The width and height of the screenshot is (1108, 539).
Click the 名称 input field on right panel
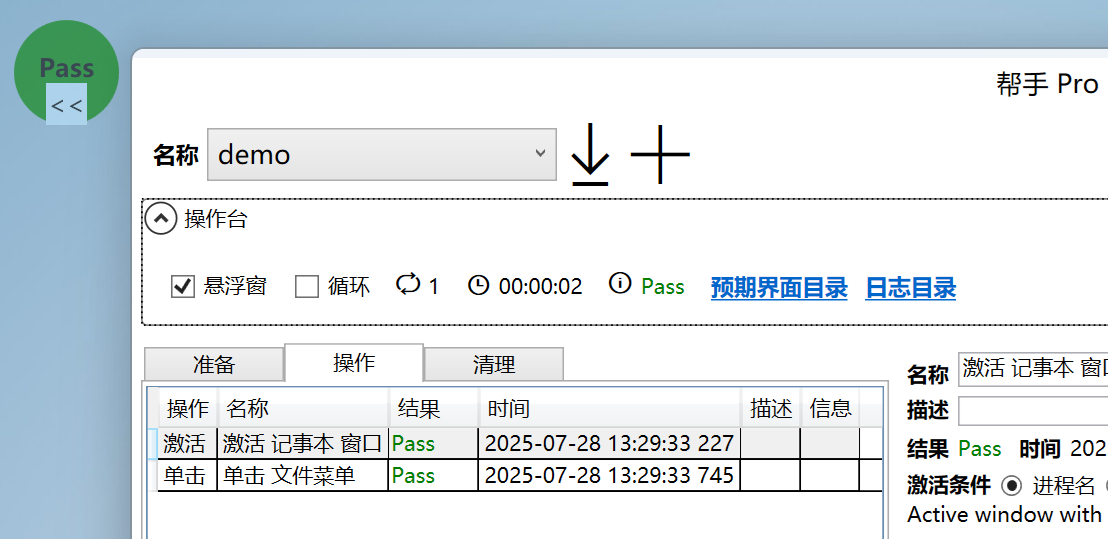(1033, 369)
